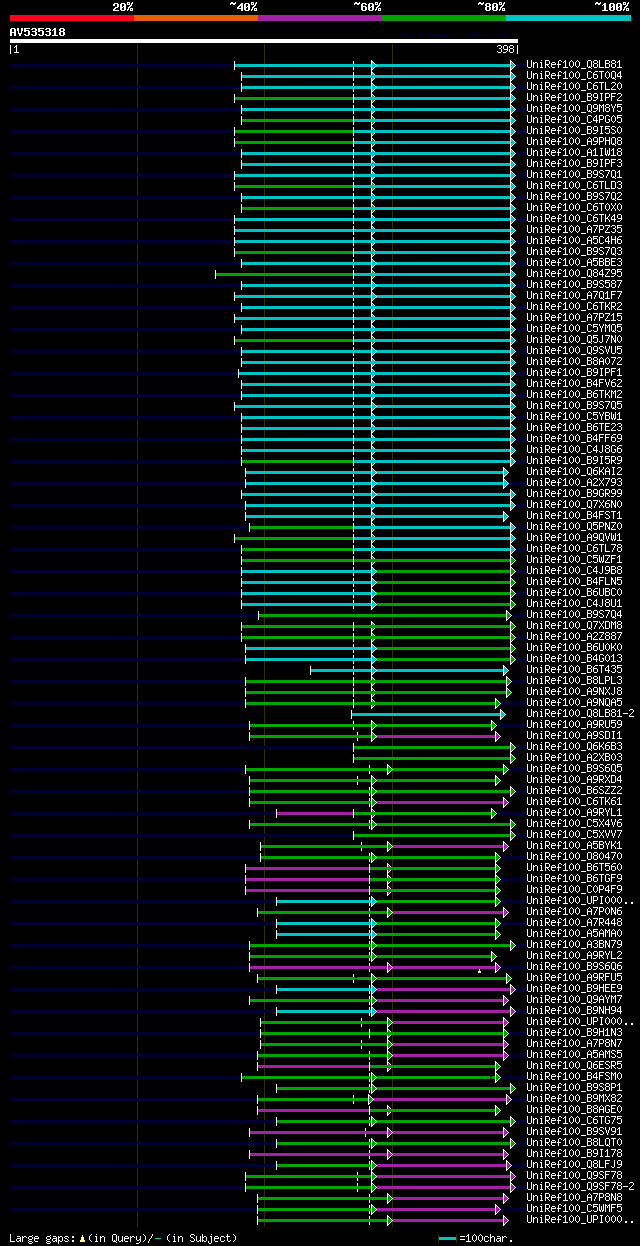Open hit UniRef100_Q8LB81
640x1246 pixels.
(x=574, y=64)
